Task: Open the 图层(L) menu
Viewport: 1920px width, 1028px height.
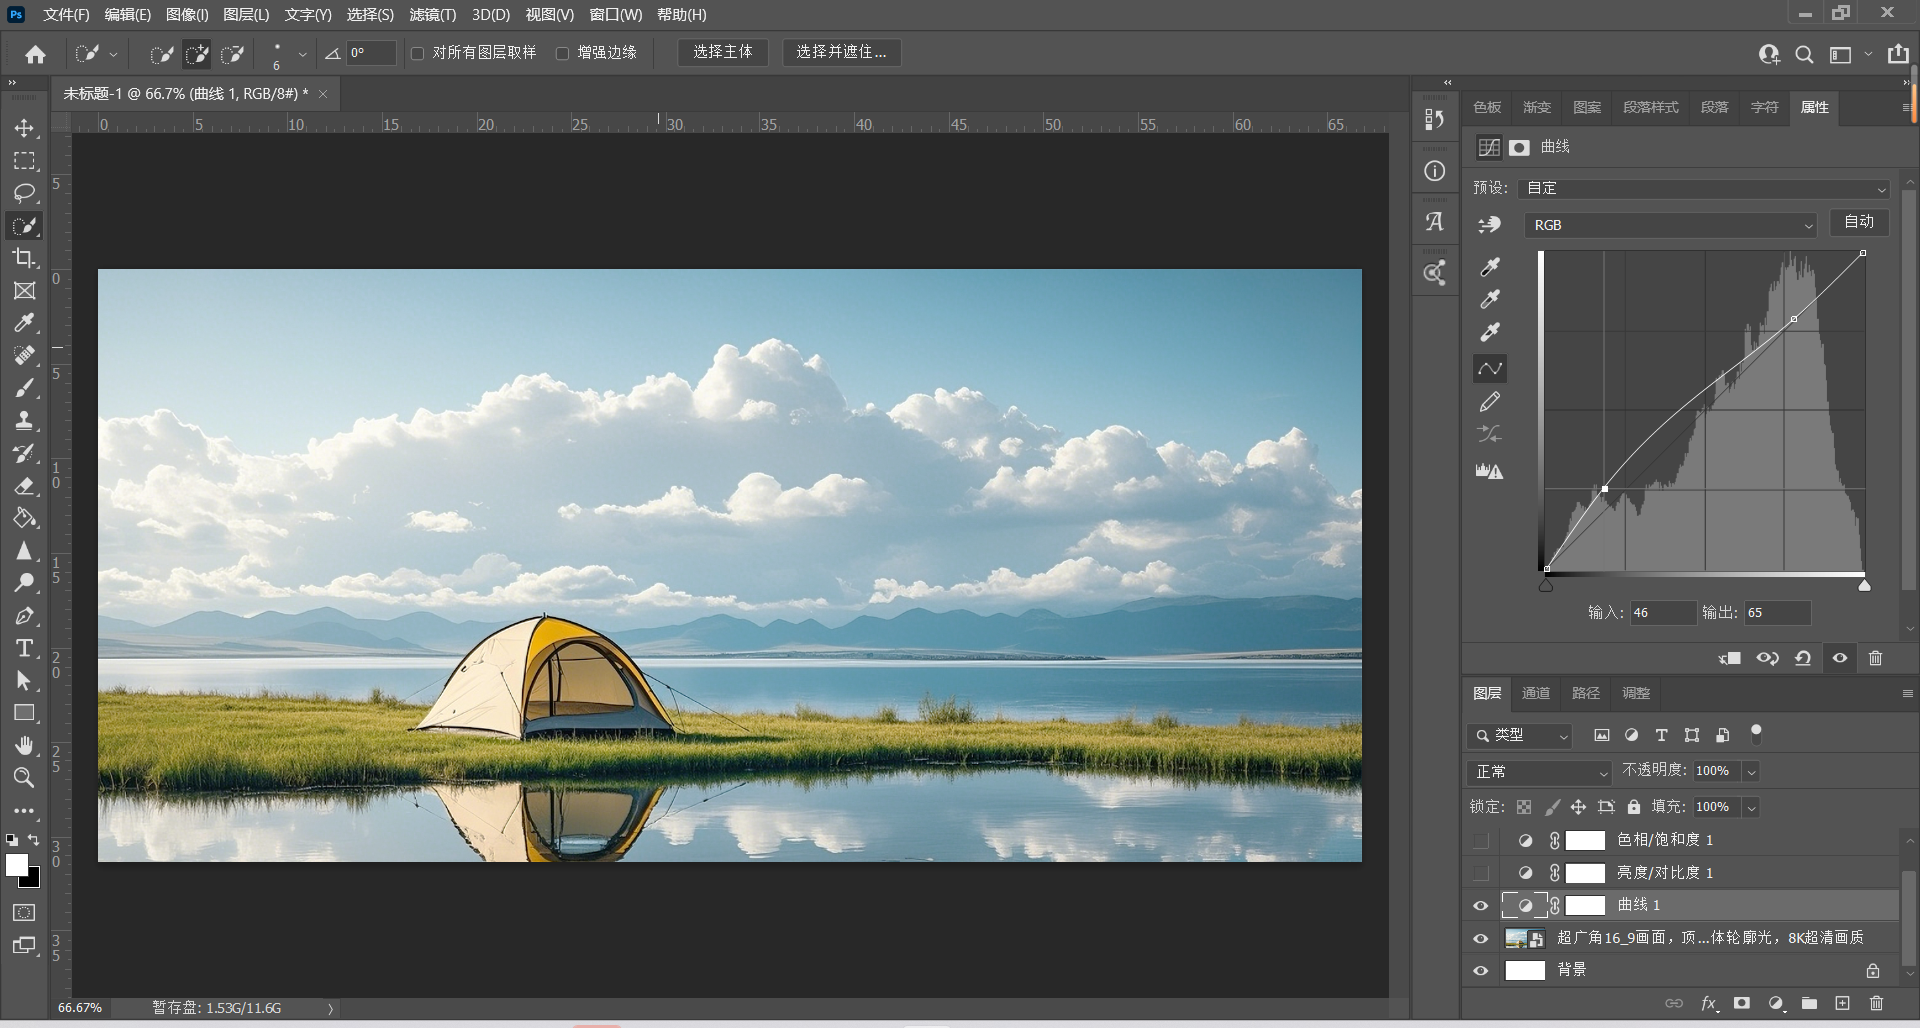Action: [x=246, y=15]
